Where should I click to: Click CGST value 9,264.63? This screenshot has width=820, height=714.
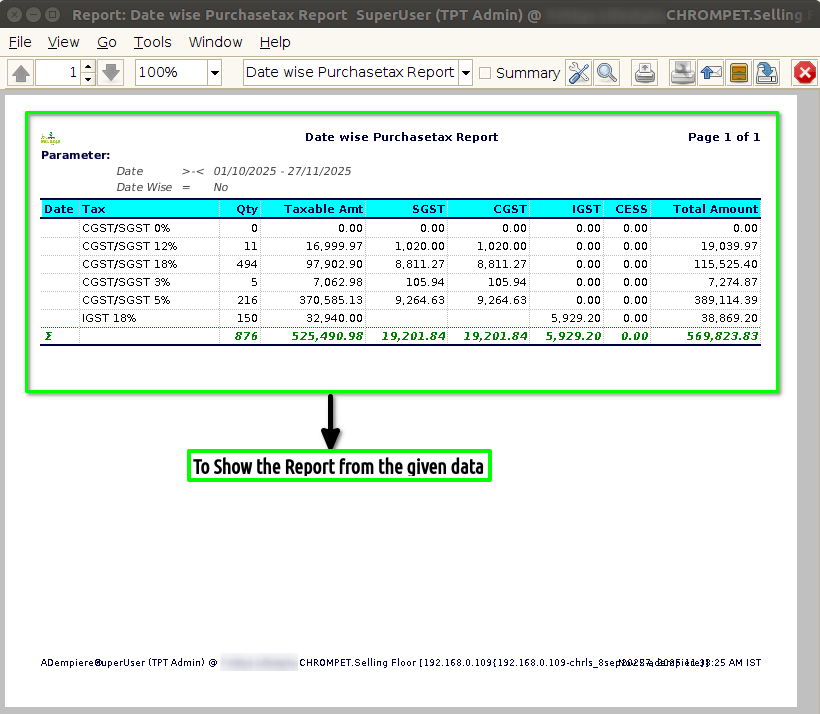point(502,300)
